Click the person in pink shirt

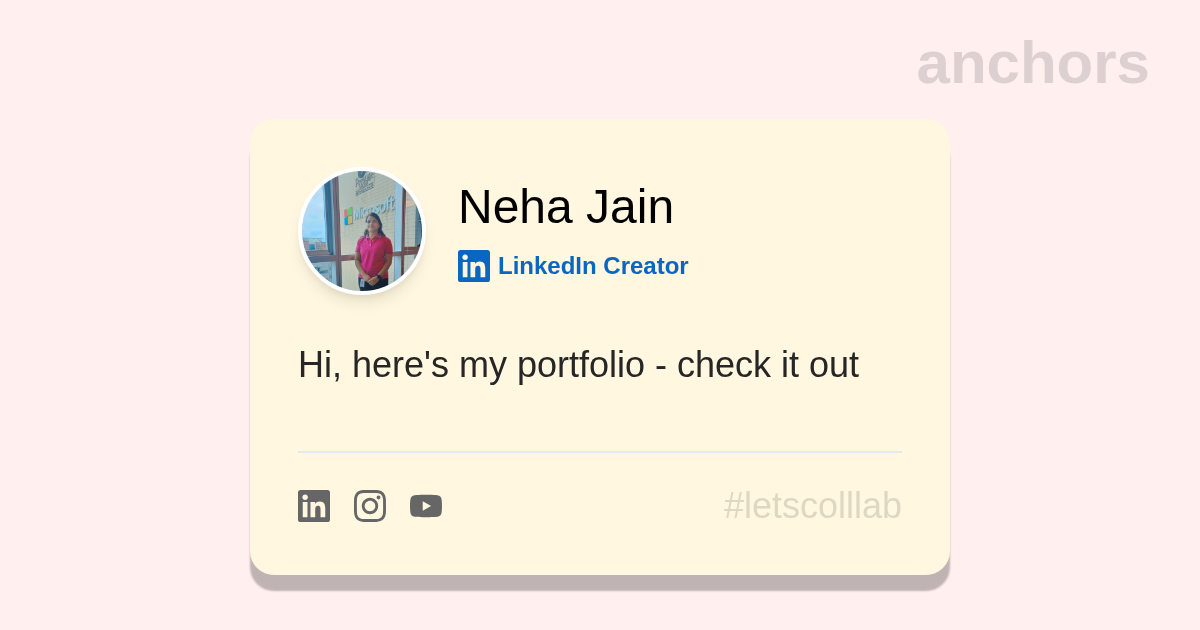coord(373,251)
